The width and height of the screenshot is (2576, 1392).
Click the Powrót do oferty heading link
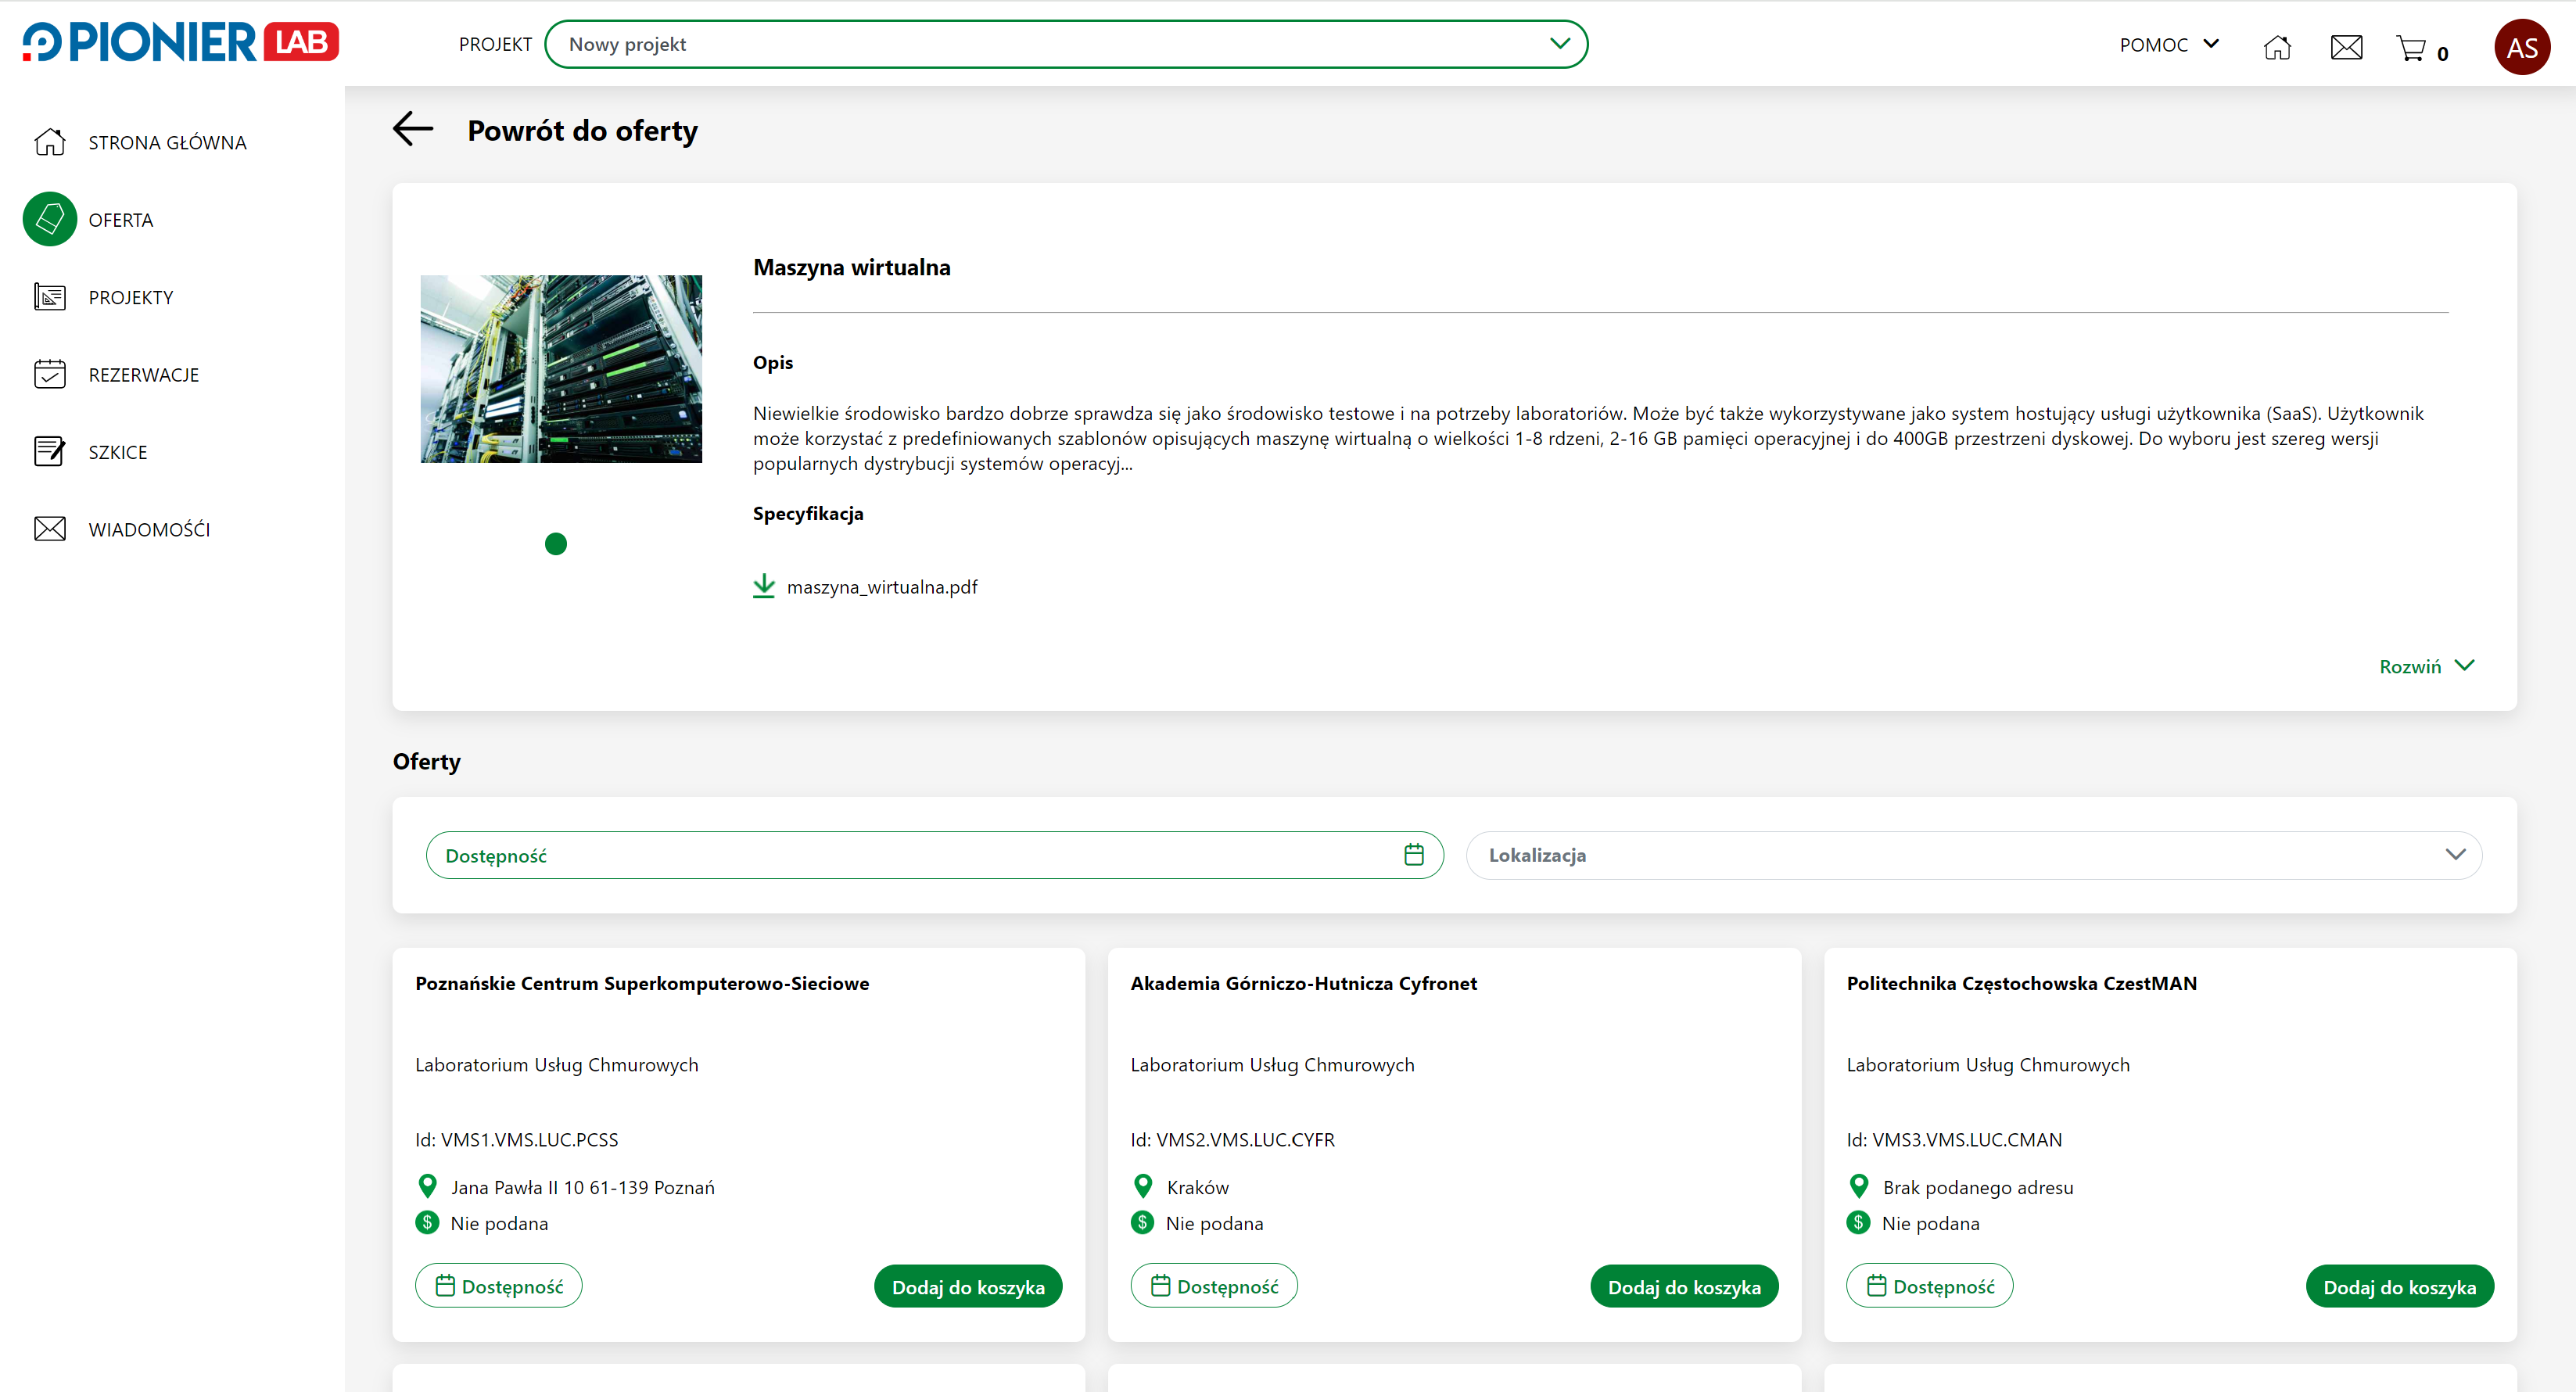(x=582, y=130)
